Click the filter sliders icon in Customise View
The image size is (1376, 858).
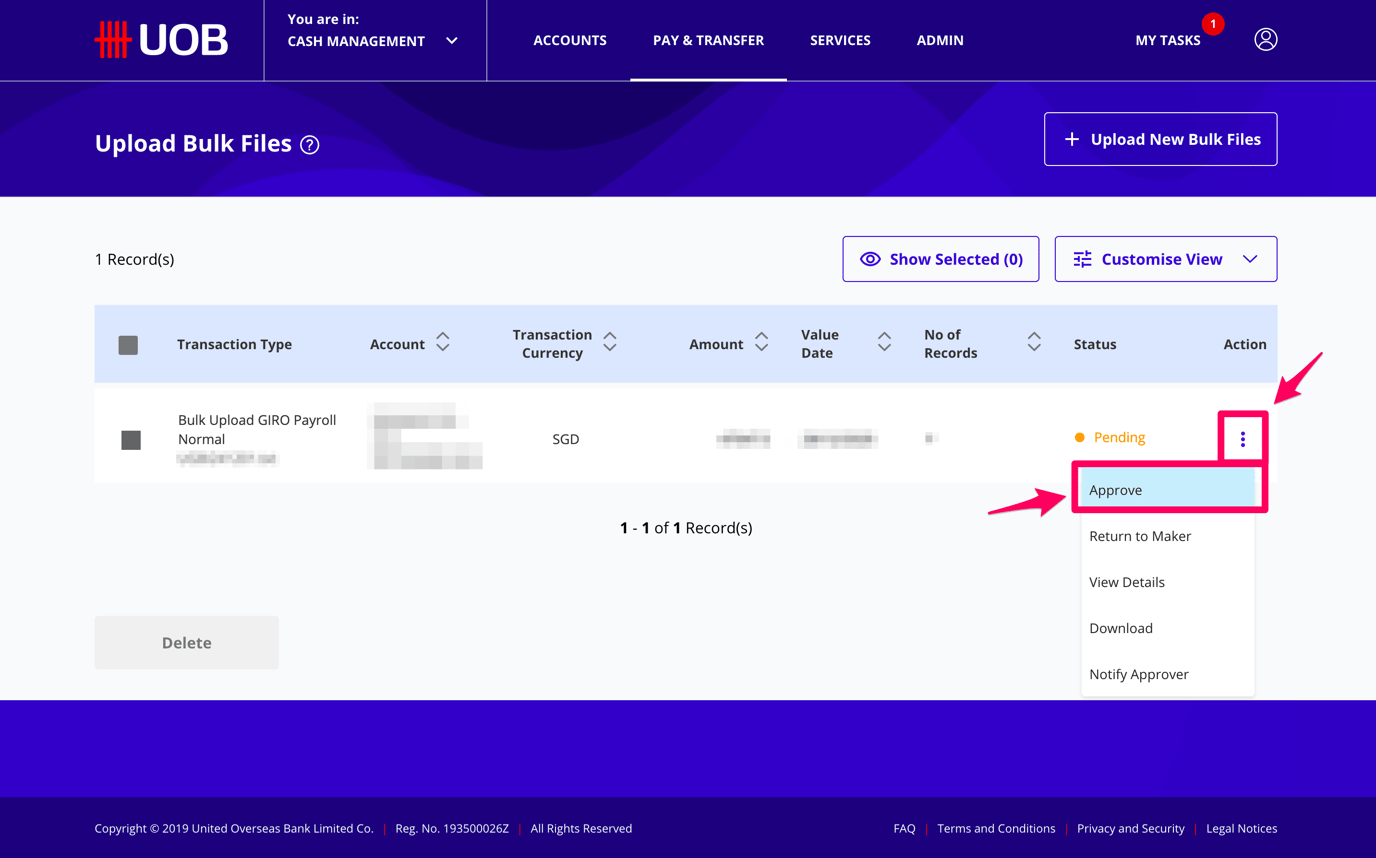pyautogui.click(x=1081, y=259)
